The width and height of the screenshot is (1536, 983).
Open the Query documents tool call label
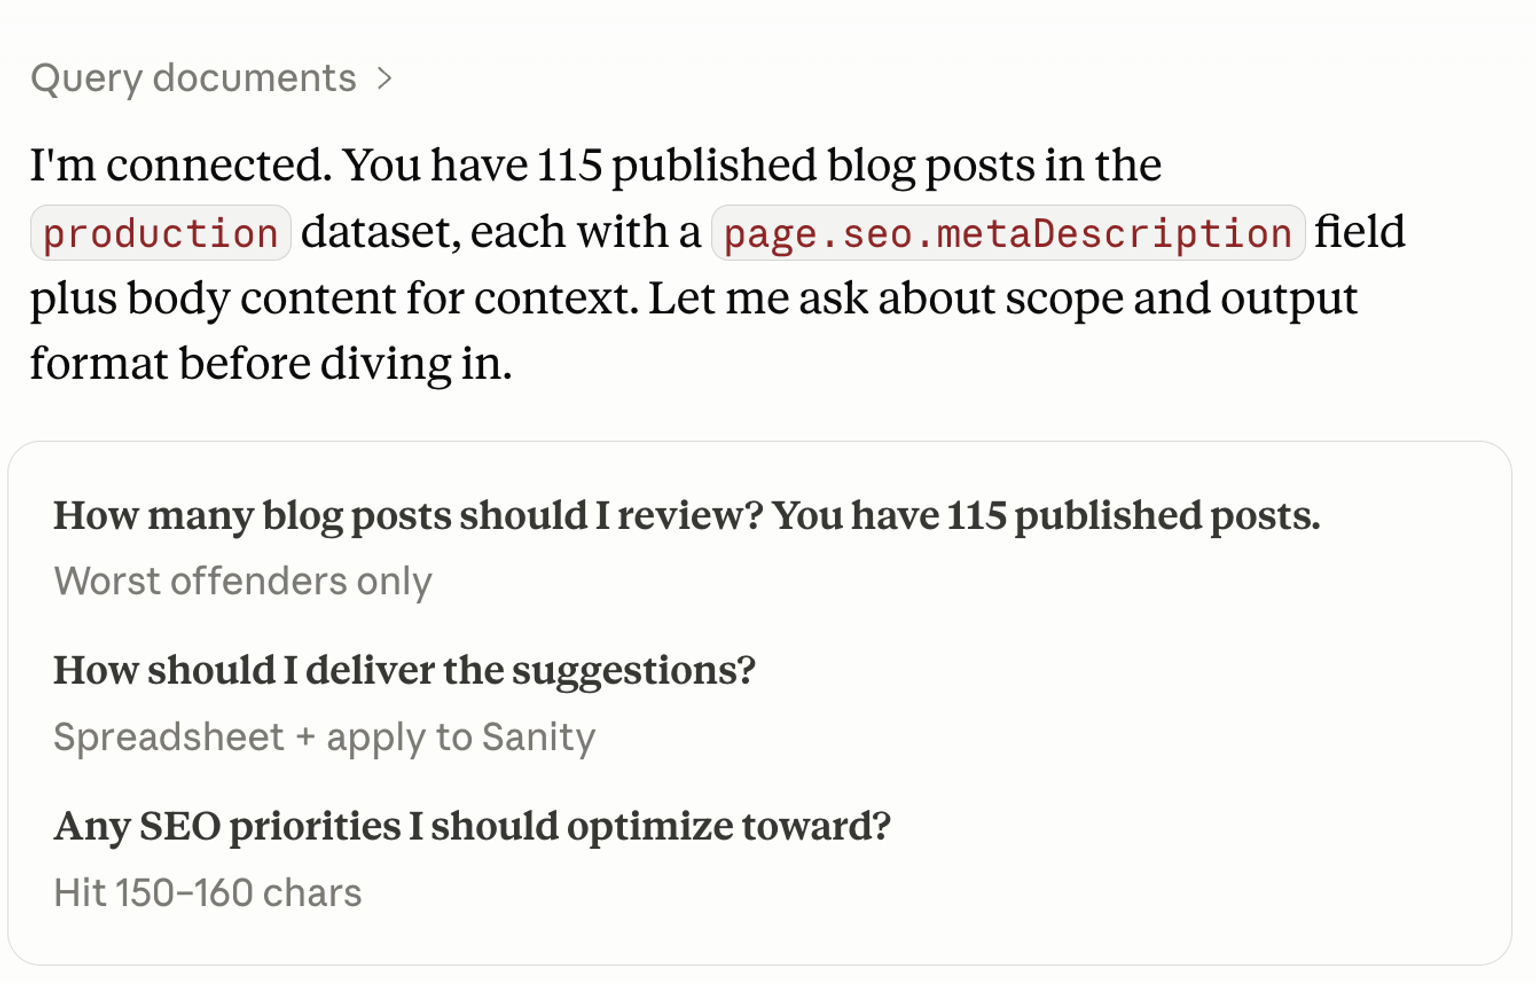coord(193,78)
